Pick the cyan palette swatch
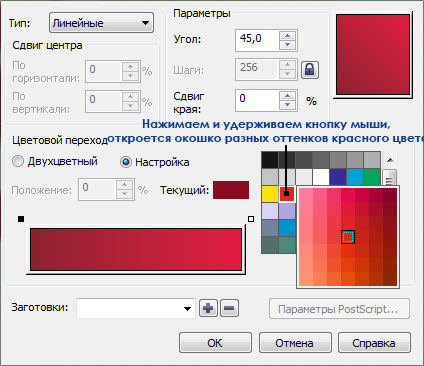The image size is (424, 366). [x=355, y=177]
